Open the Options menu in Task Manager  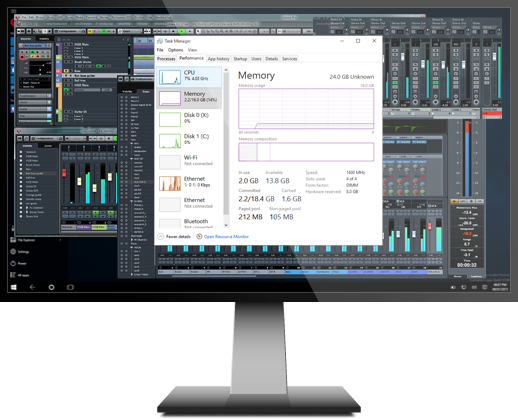pos(175,50)
